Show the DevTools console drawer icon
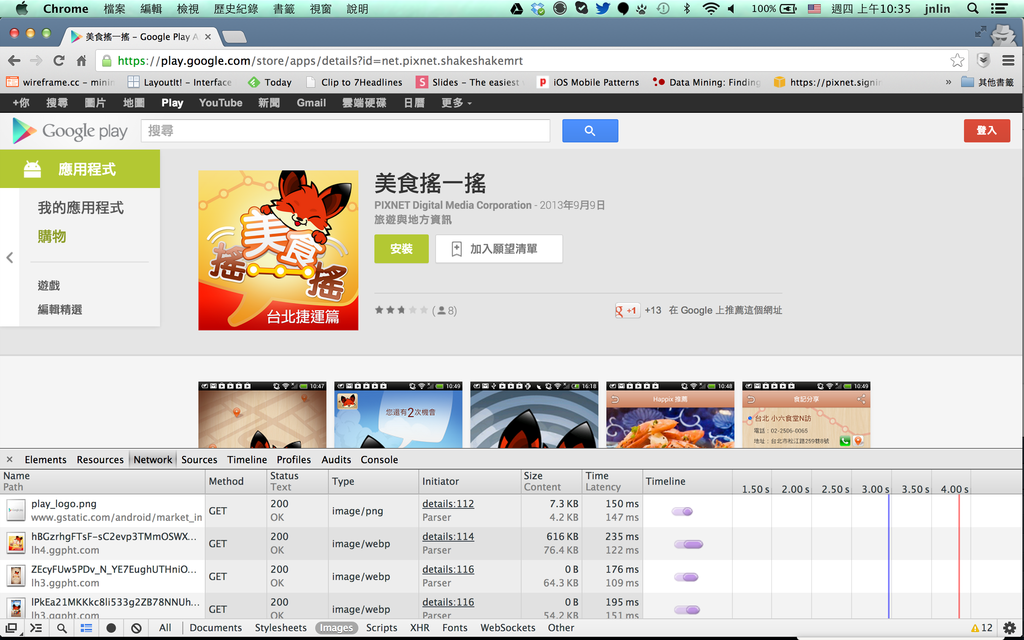The image size is (1024, 640). pos(36,628)
